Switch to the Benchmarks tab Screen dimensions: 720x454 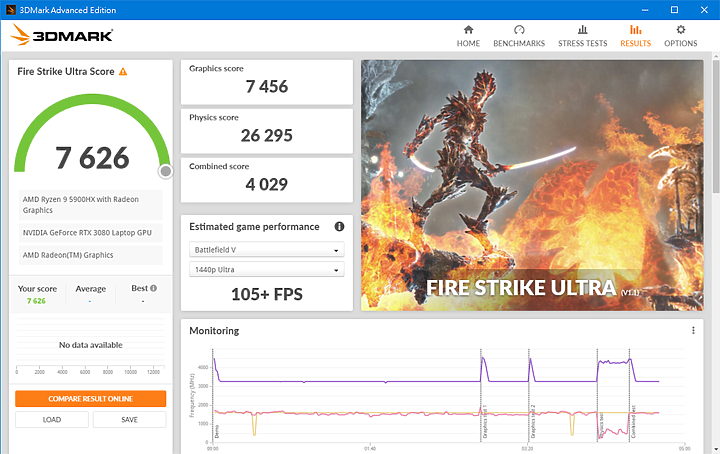tap(519, 36)
